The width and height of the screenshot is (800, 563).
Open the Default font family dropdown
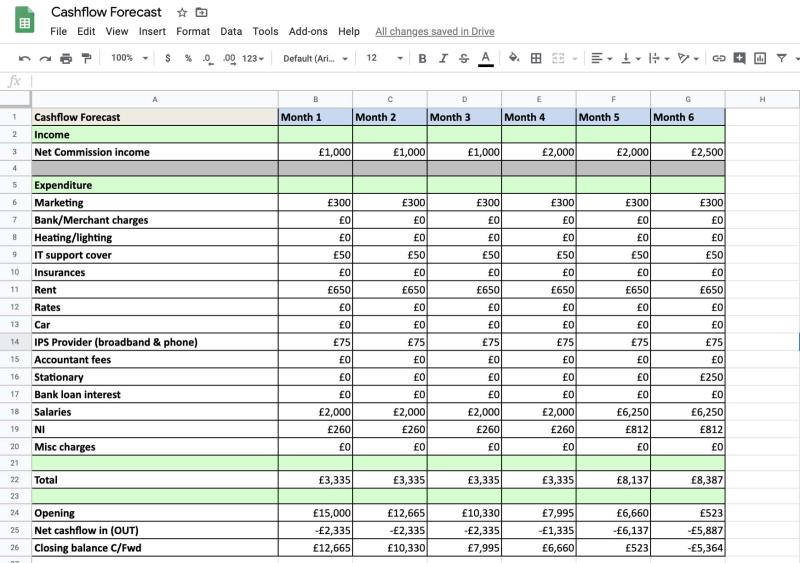(315, 59)
